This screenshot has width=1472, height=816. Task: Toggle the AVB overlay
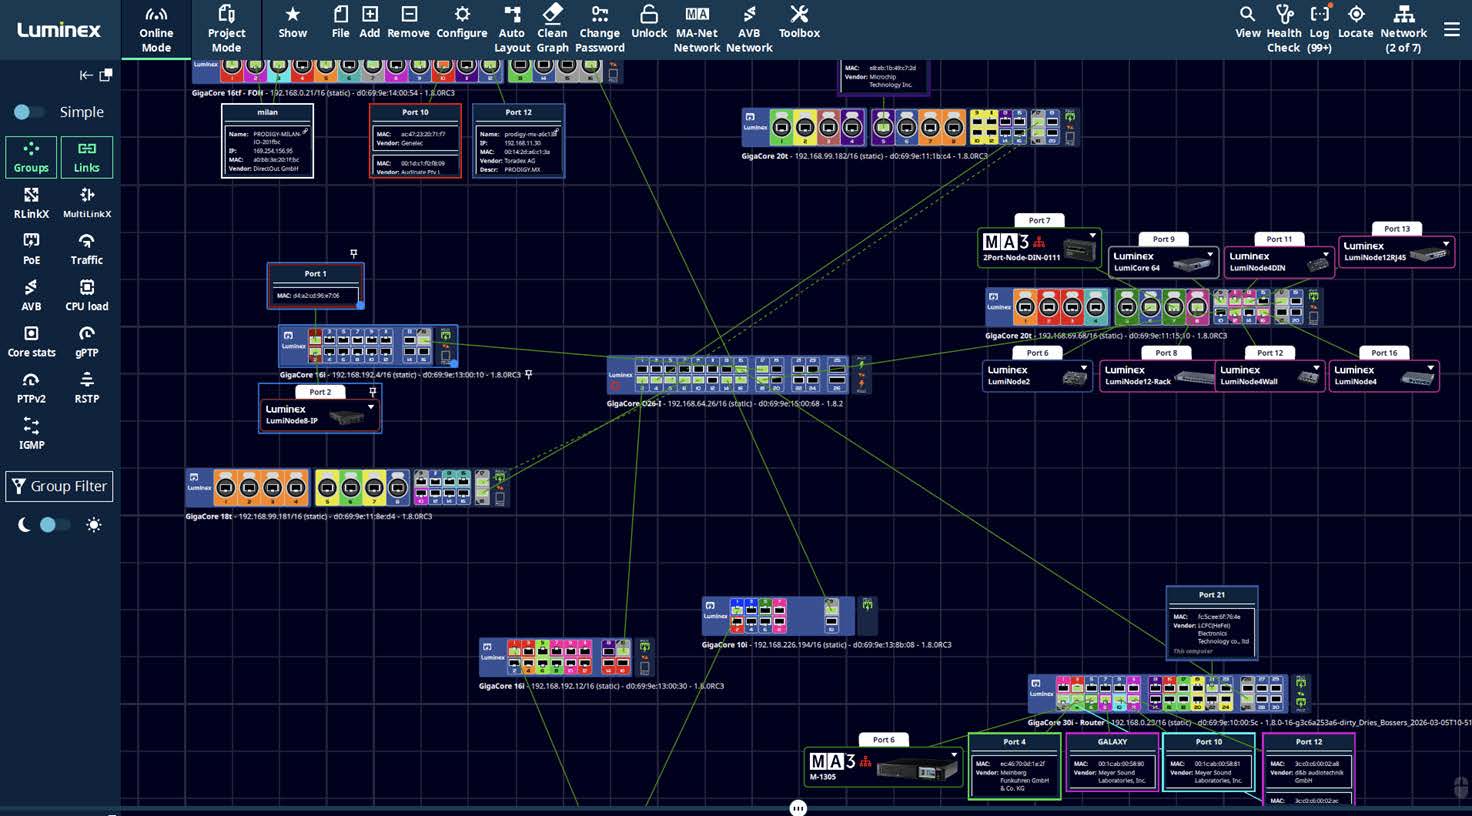click(x=31, y=295)
